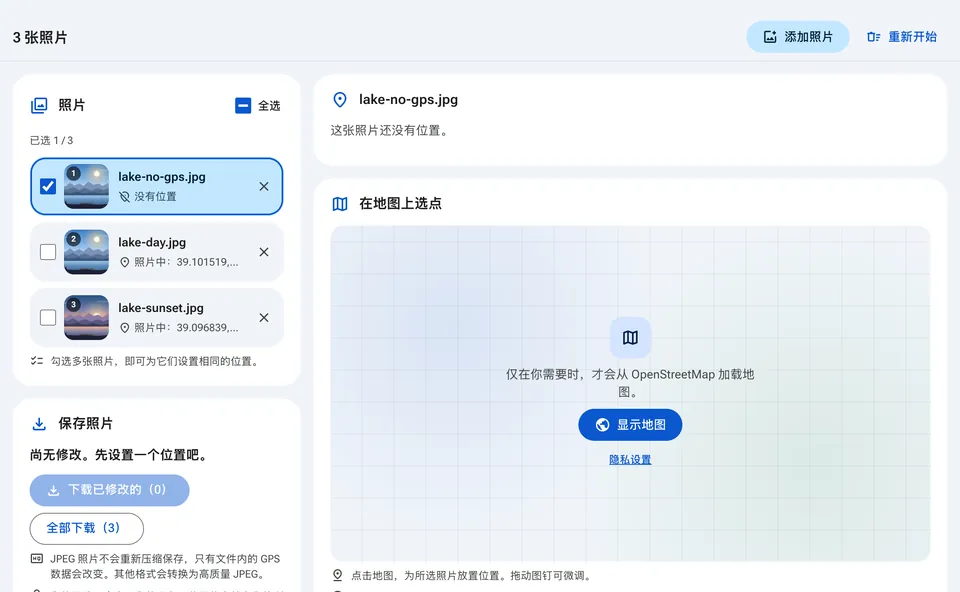Check the lake-sunset.jpg checkbox
Screen dimensions: 960x592
[x=48, y=317]
